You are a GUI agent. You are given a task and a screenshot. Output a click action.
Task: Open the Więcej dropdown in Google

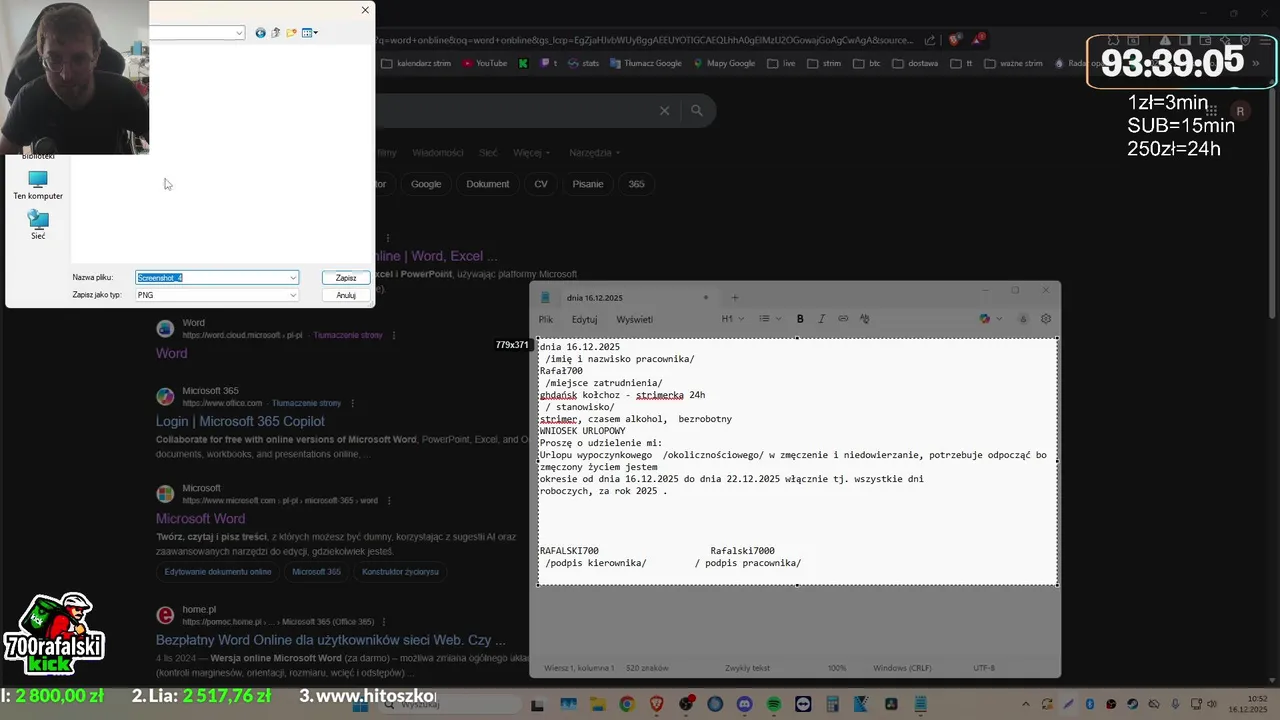click(531, 153)
